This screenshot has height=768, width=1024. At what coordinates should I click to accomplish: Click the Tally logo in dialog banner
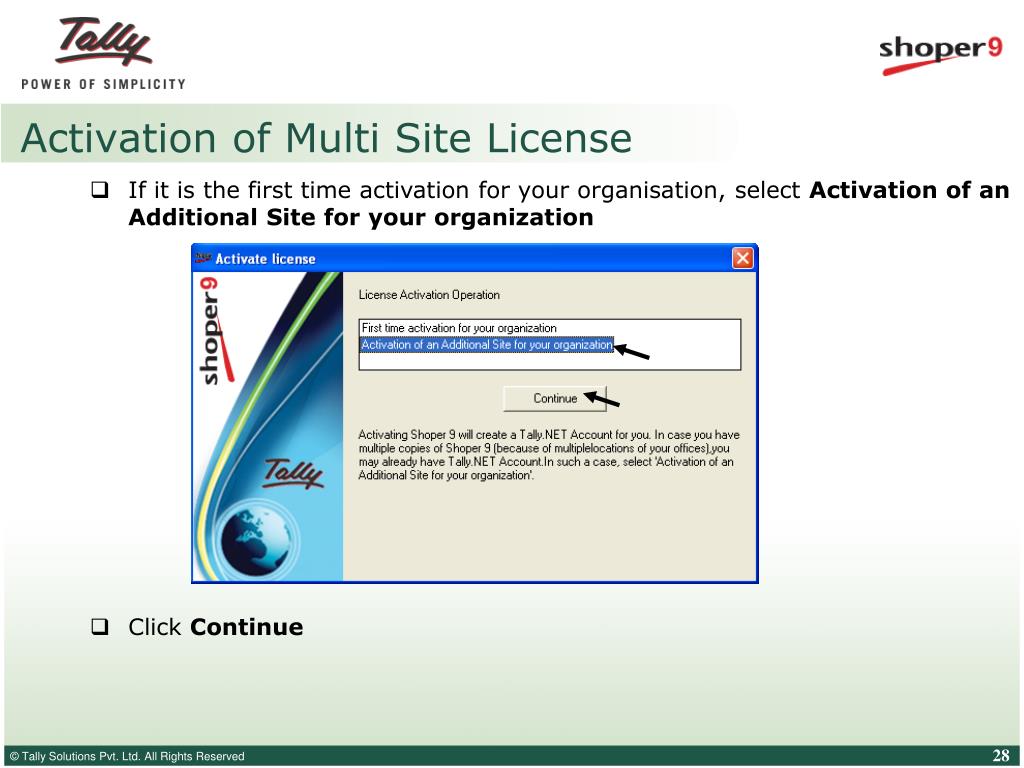[293, 473]
